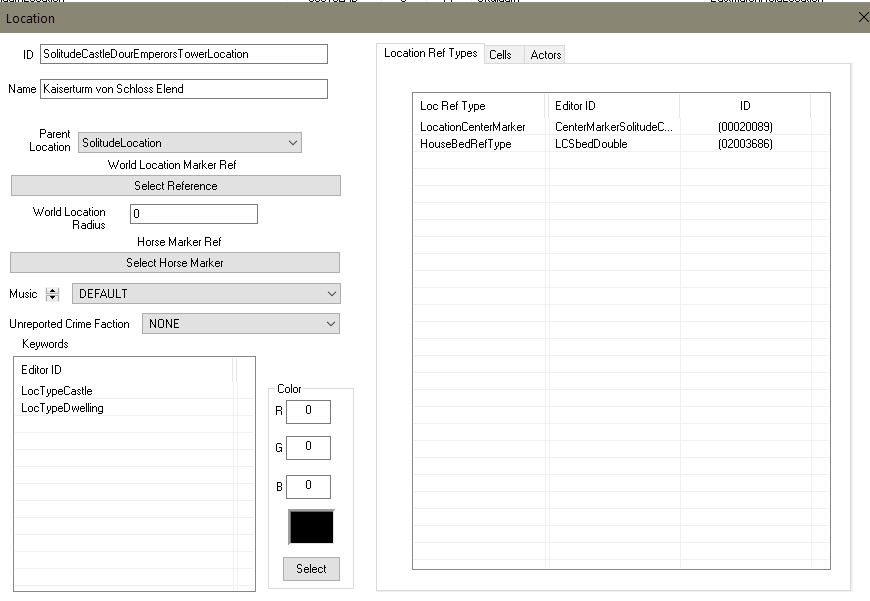Expand the Music DEFAULT dropdown
This screenshot has width=870, height=601.
point(206,294)
